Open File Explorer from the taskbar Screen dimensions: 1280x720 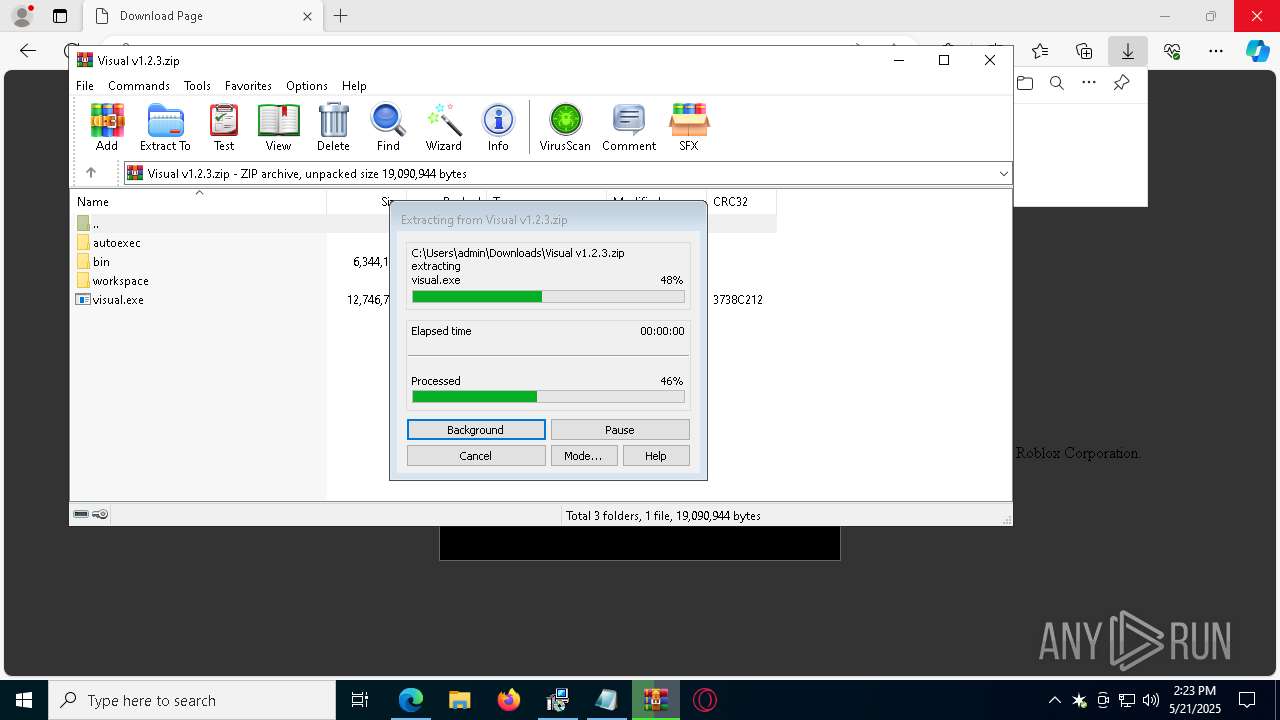pos(460,700)
